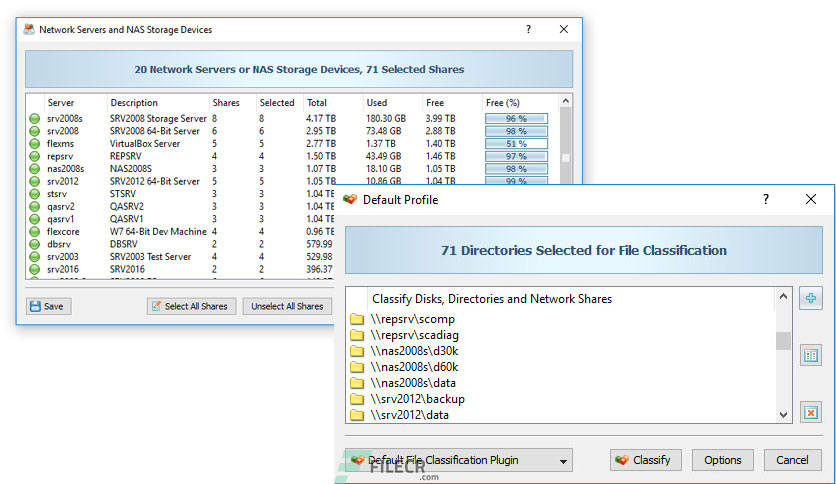Click the '43.49 GB' used cell
The width and height of the screenshot is (836, 484).
(383, 156)
